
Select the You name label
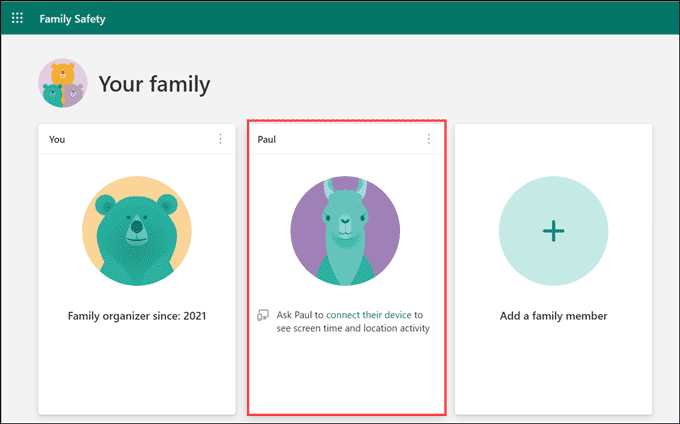click(x=57, y=139)
